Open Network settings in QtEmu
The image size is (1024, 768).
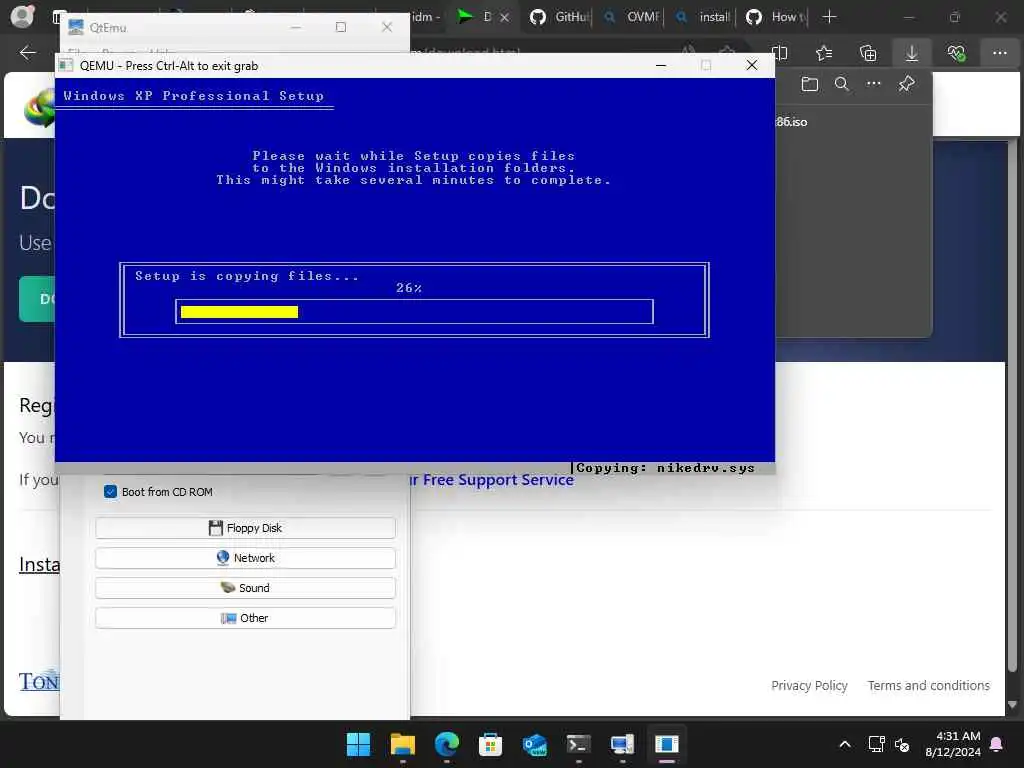[x=245, y=558]
